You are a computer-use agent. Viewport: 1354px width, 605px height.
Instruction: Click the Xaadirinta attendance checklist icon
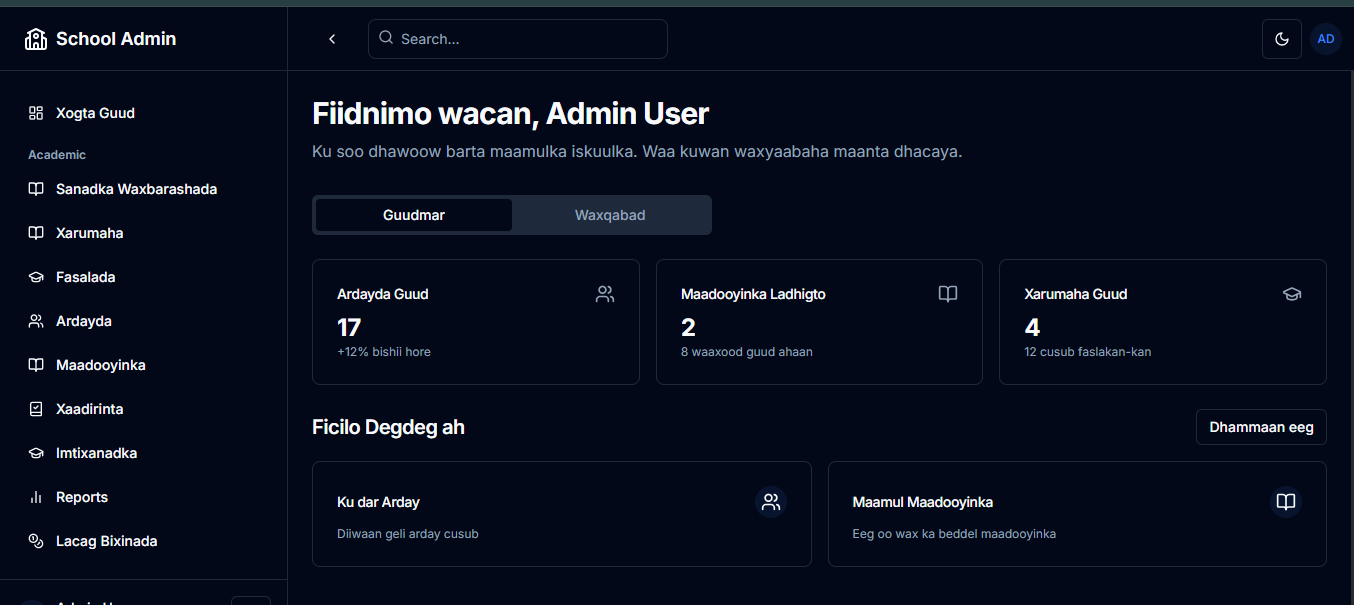click(x=36, y=409)
